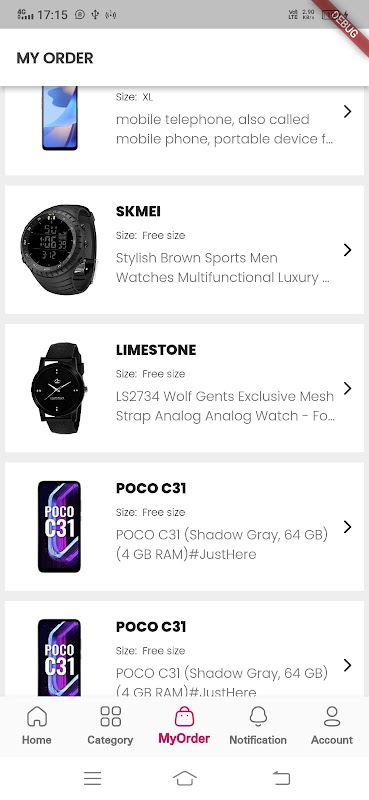The height and width of the screenshot is (800, 369).
Task: Open the recent apps menu icon
Action: coord(92,778)
